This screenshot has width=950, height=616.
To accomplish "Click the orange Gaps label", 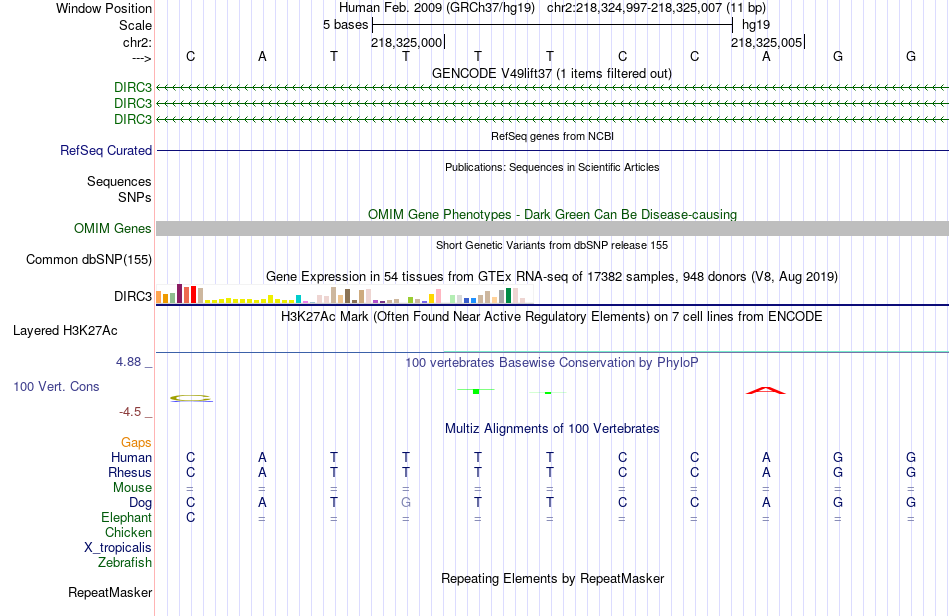I will pyautogui.click(x=136, y=442).
